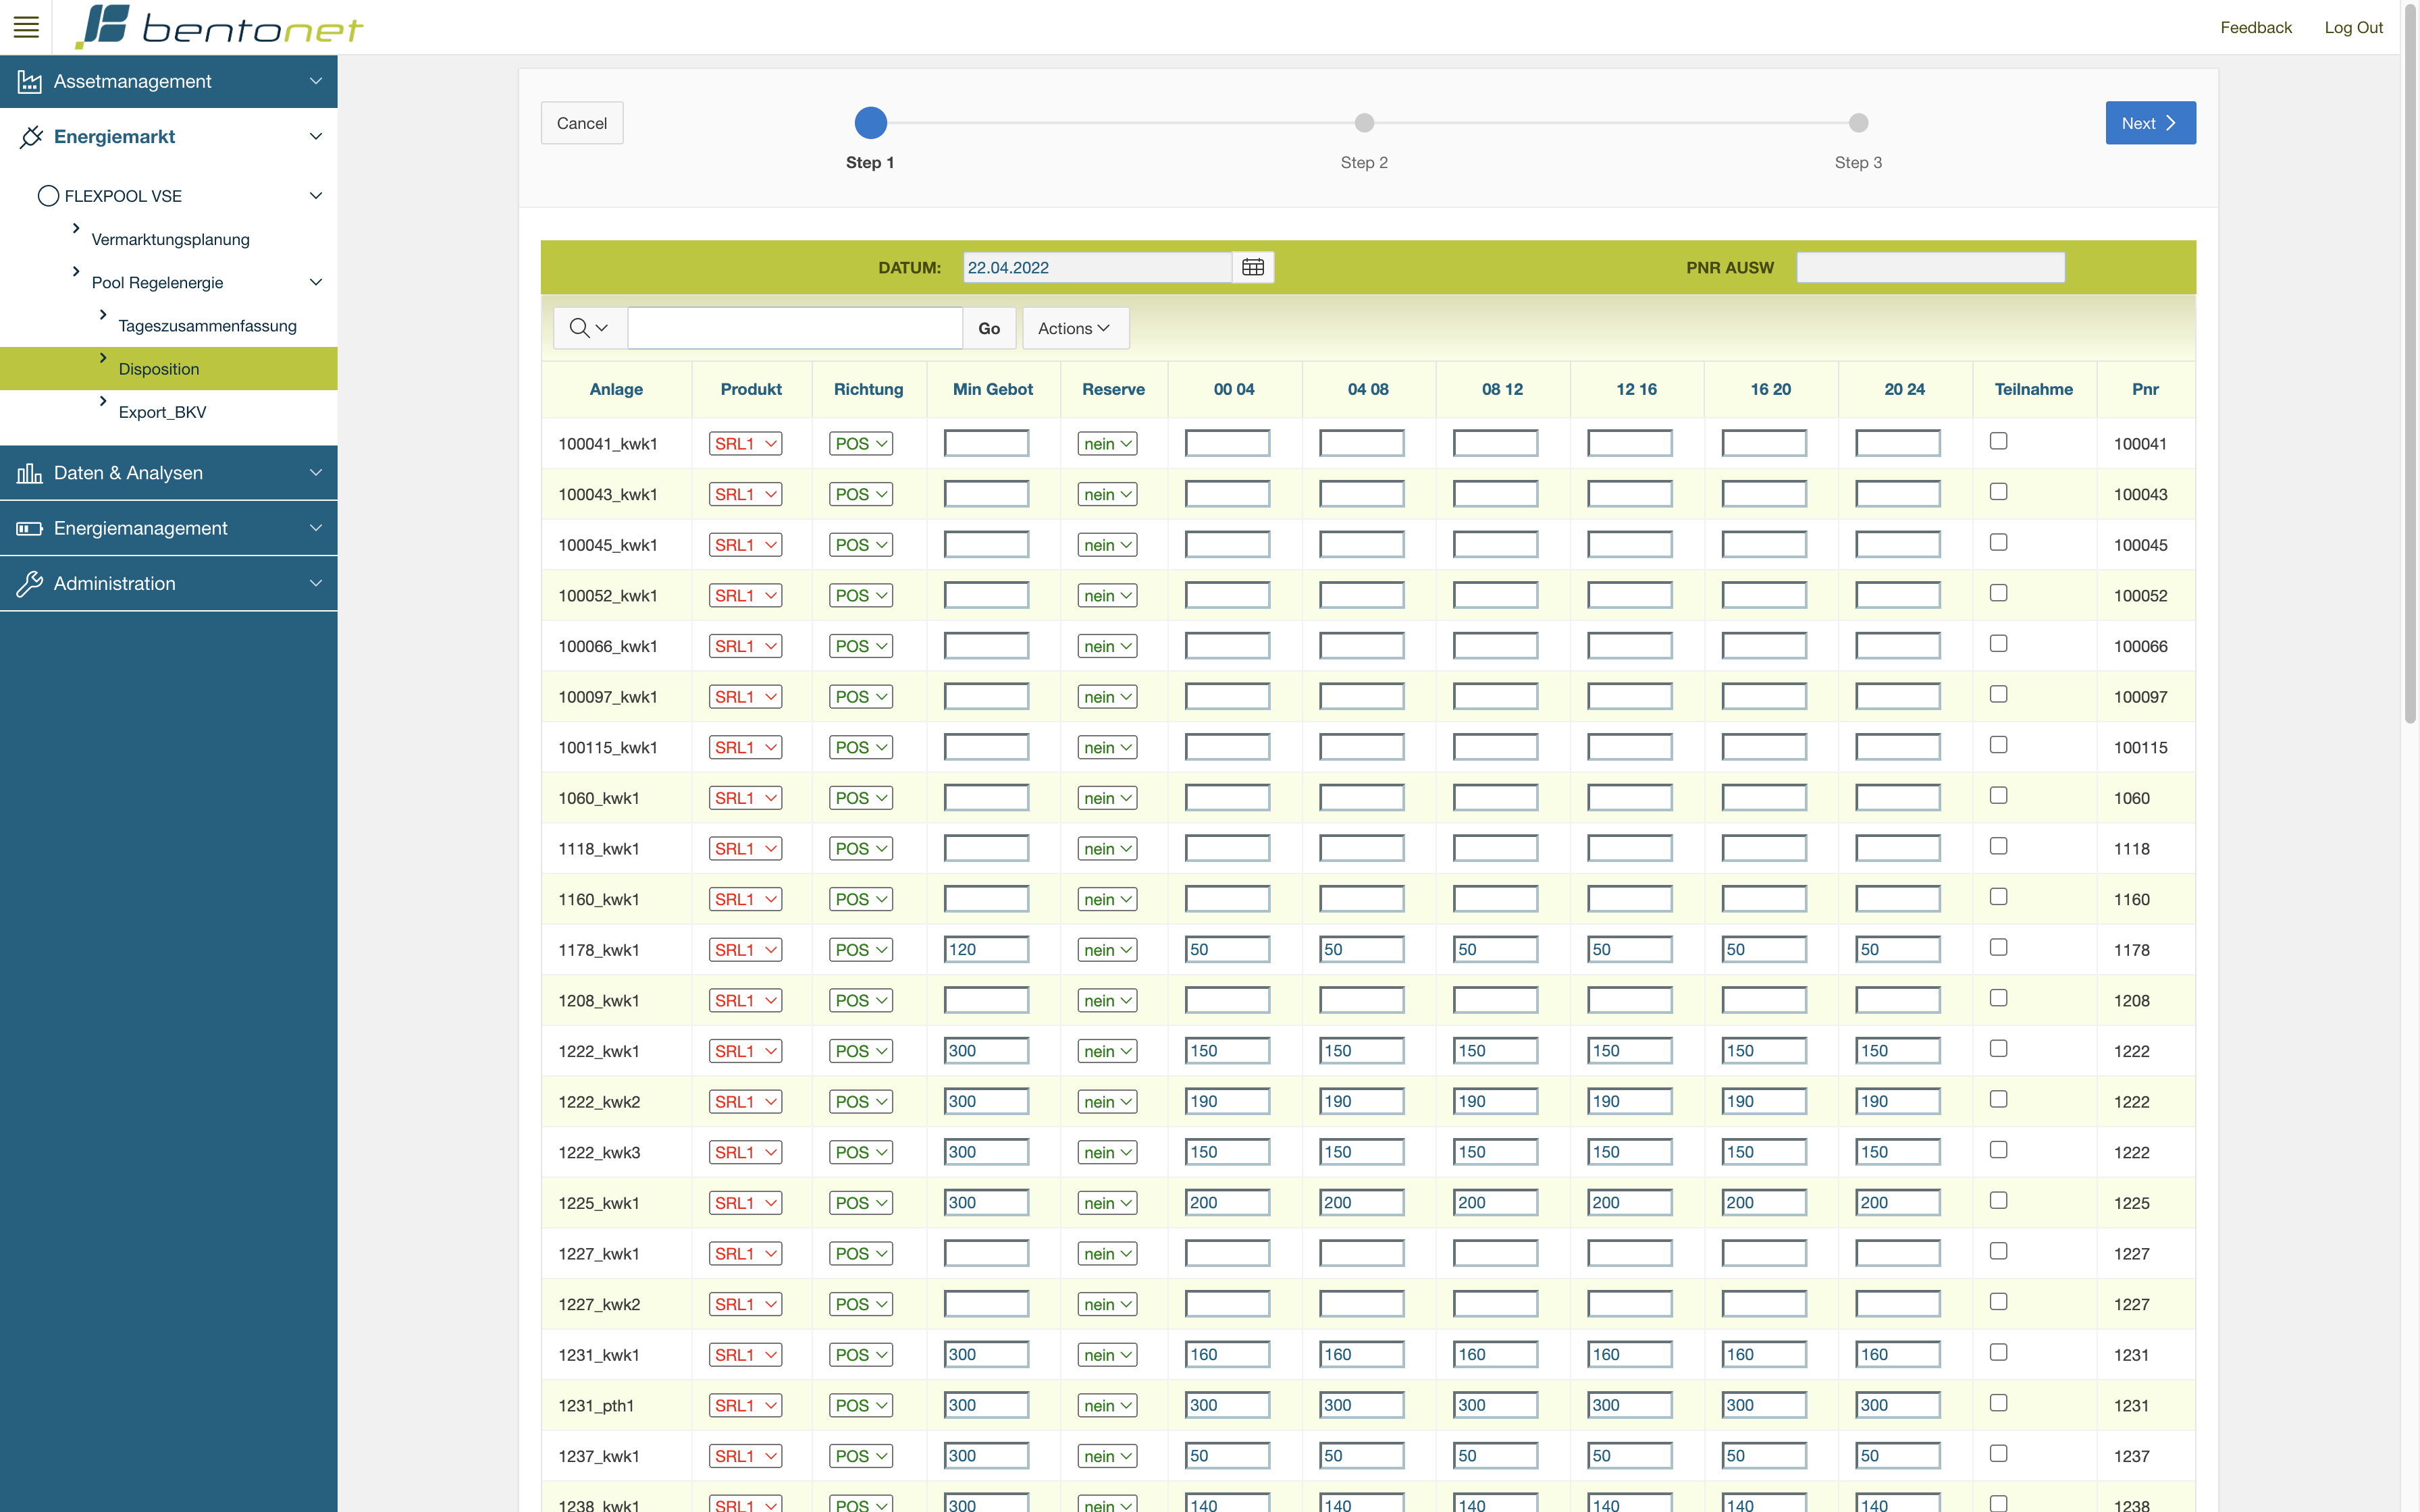
Task: Click the Step 2 wizard circle
Action: [1364, 123]
